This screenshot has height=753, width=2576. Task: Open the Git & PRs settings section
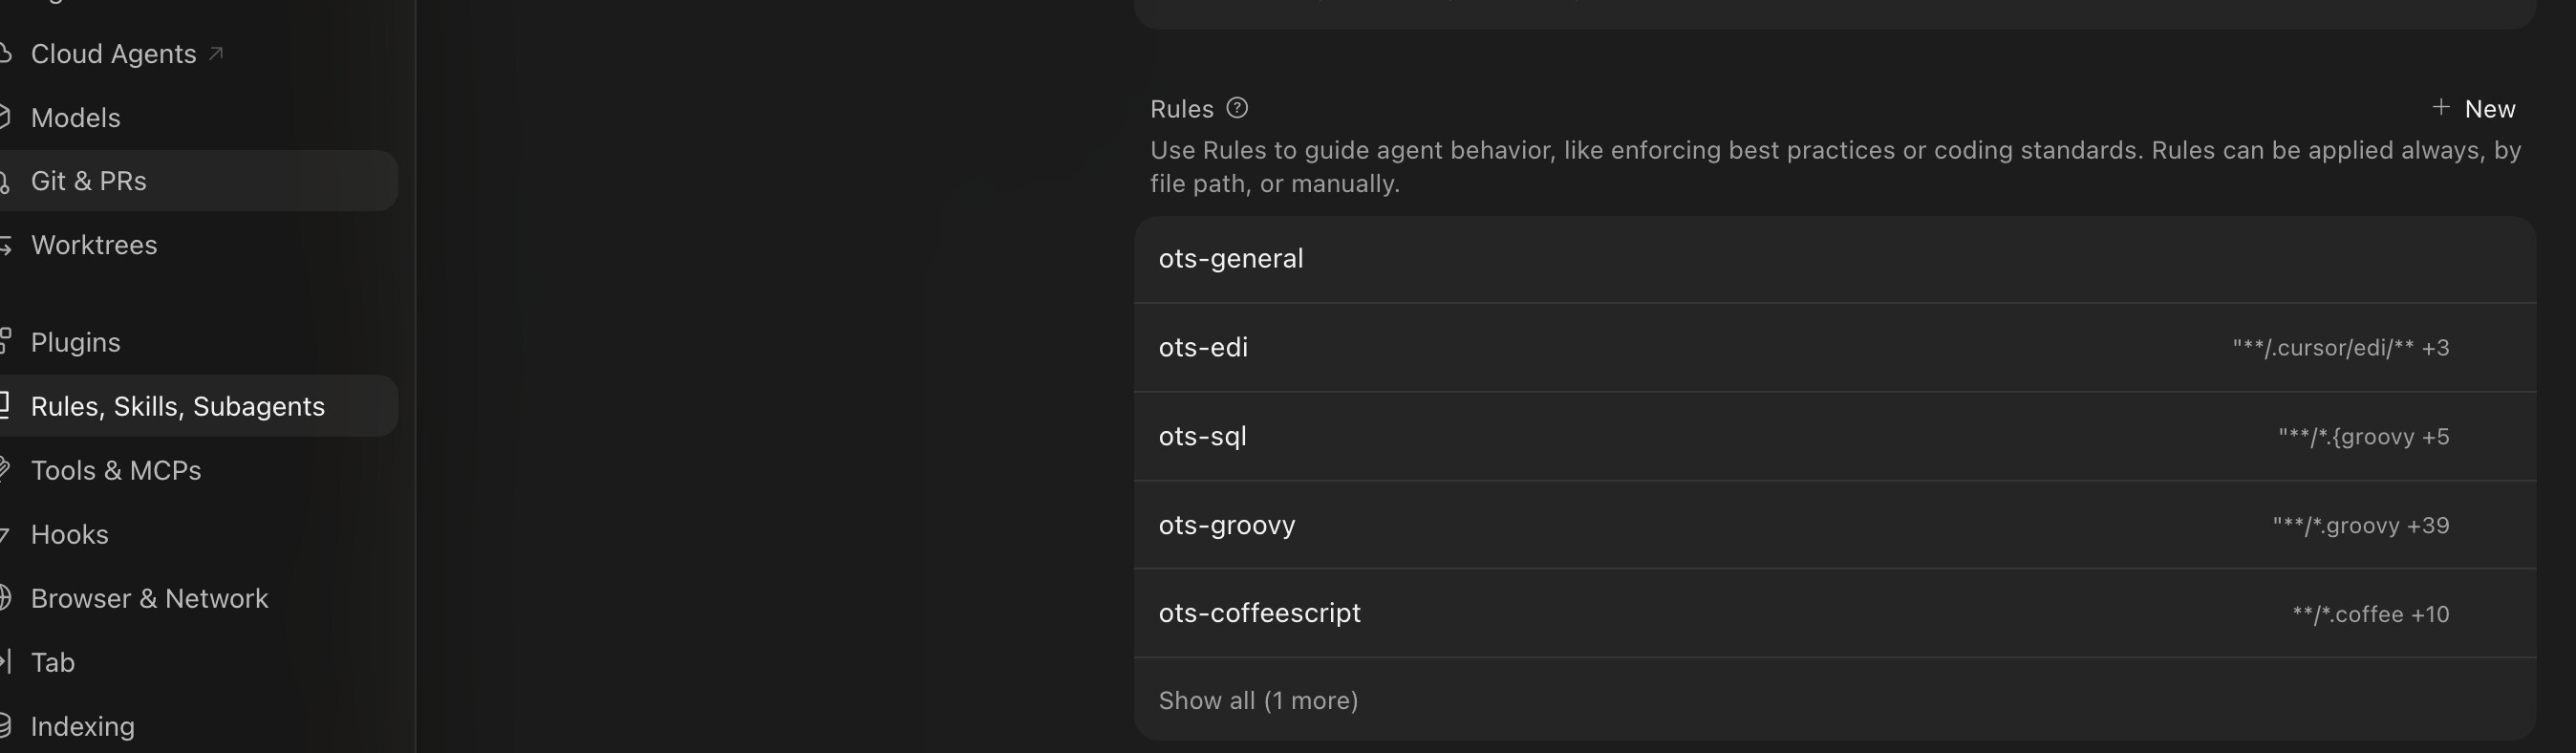[x=198, y=181]
